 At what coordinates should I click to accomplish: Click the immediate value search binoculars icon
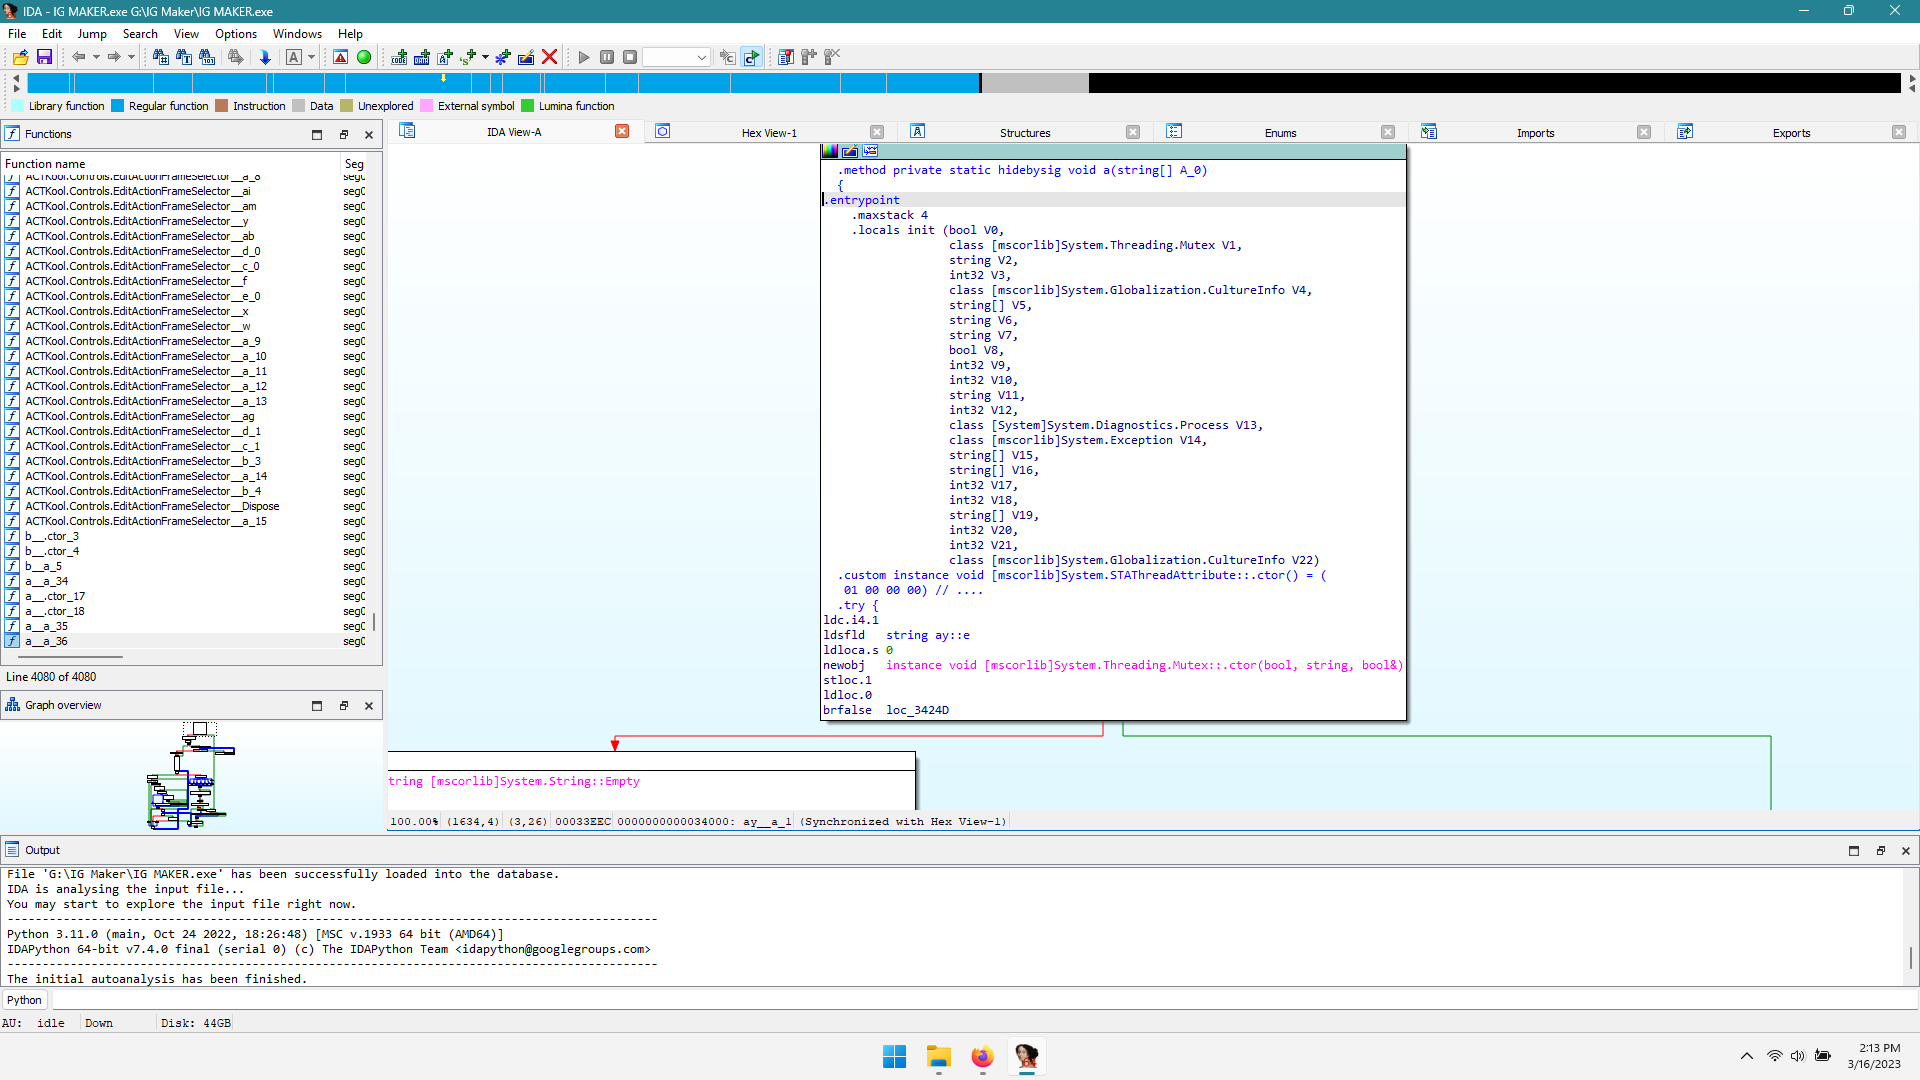[x=160, y=57]
